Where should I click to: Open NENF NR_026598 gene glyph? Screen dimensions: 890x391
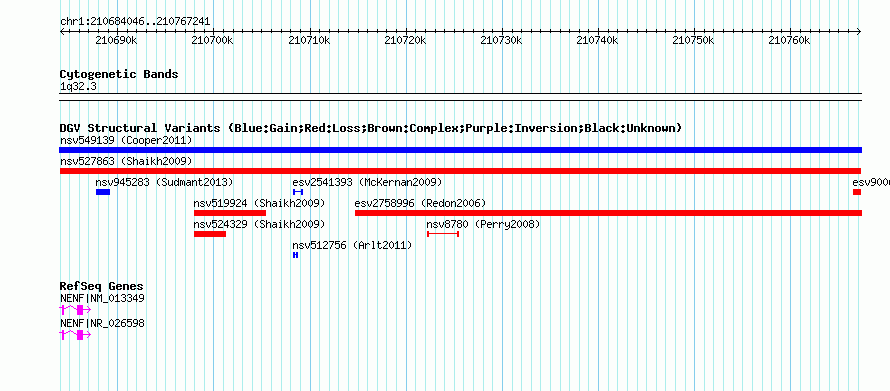75,335
